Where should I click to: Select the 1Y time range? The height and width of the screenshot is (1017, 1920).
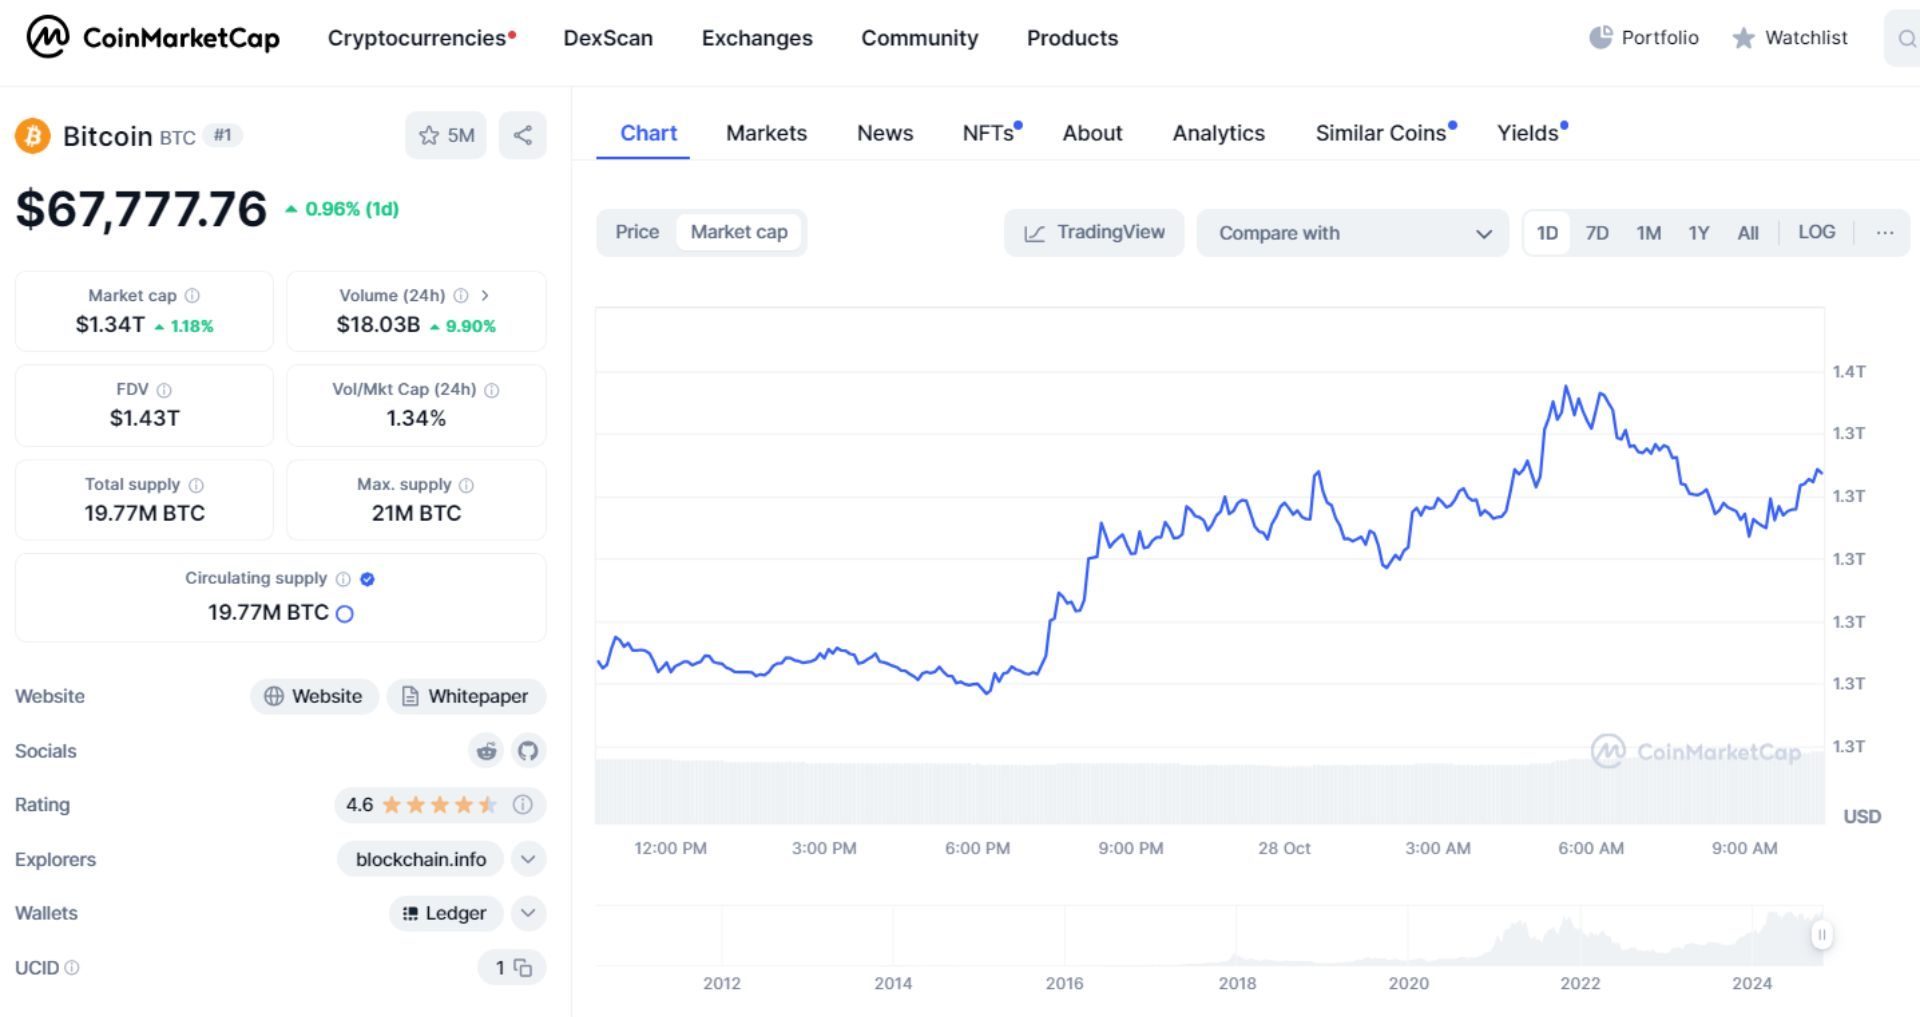tap(1698, 232)
